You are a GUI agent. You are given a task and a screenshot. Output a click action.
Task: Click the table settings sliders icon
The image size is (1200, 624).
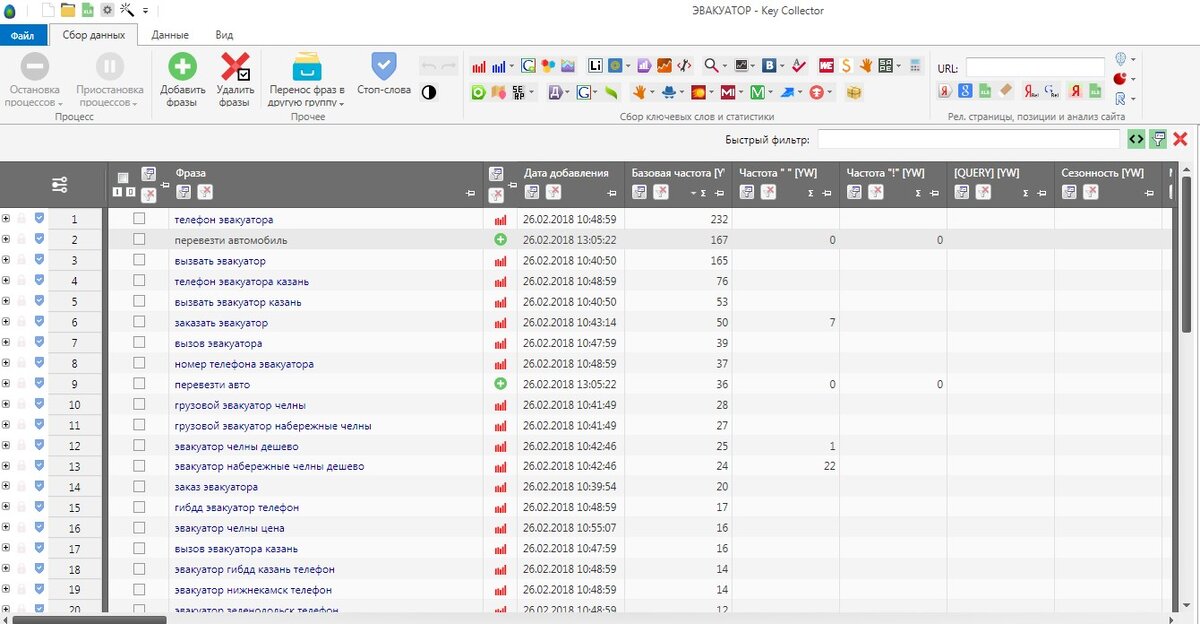[x=59, y=184]
